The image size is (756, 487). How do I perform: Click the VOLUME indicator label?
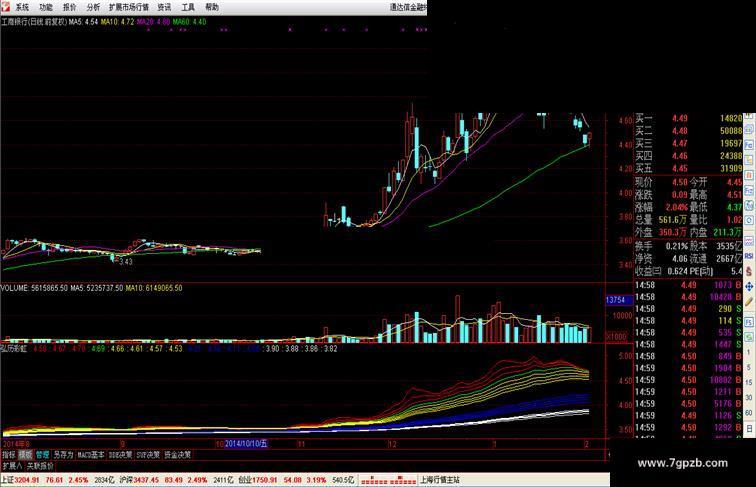pyautogui.click(x=14, y=288)
